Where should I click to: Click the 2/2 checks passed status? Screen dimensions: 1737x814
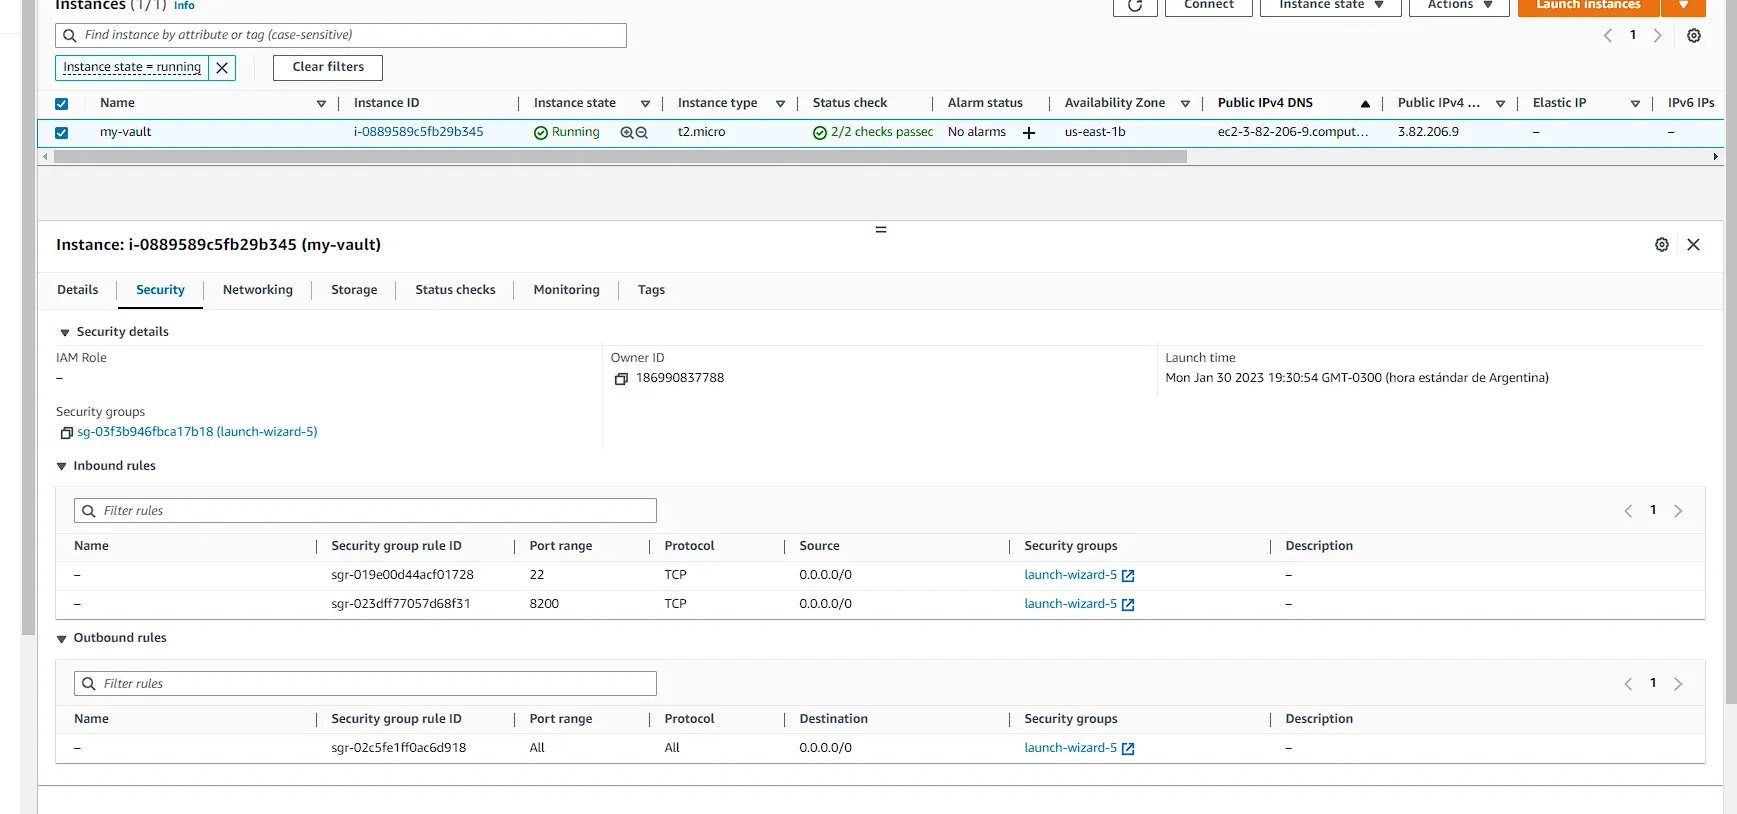point(873,133)
